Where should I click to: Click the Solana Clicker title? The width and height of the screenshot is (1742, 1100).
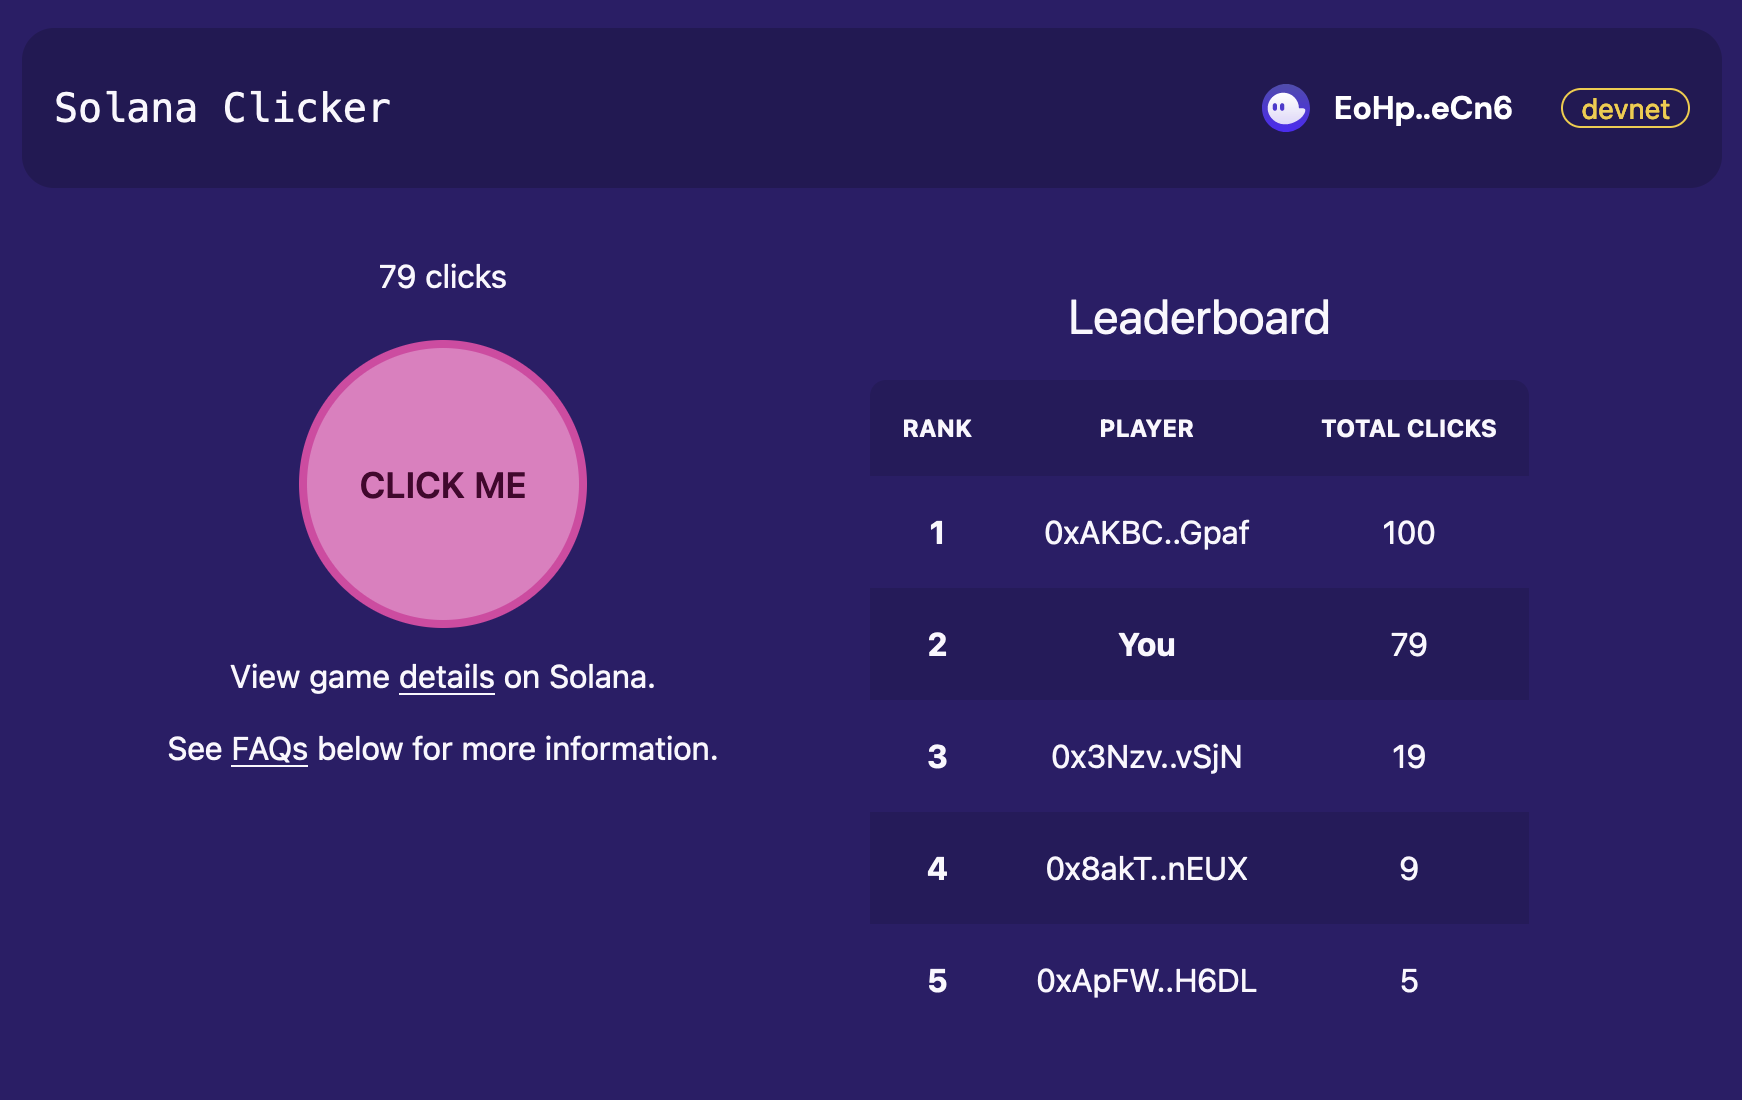point(222,108)
